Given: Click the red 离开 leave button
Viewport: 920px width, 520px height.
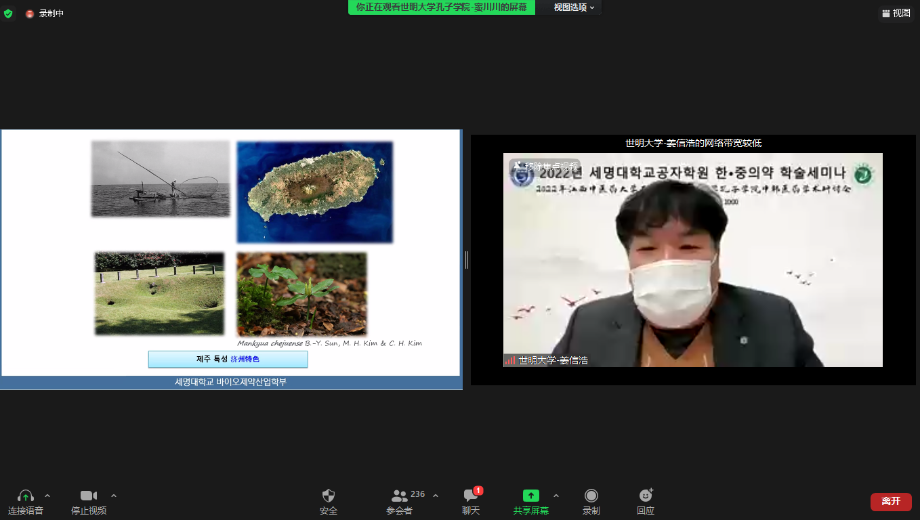Looking at the screenshot, I should click(x=890, y=501).
